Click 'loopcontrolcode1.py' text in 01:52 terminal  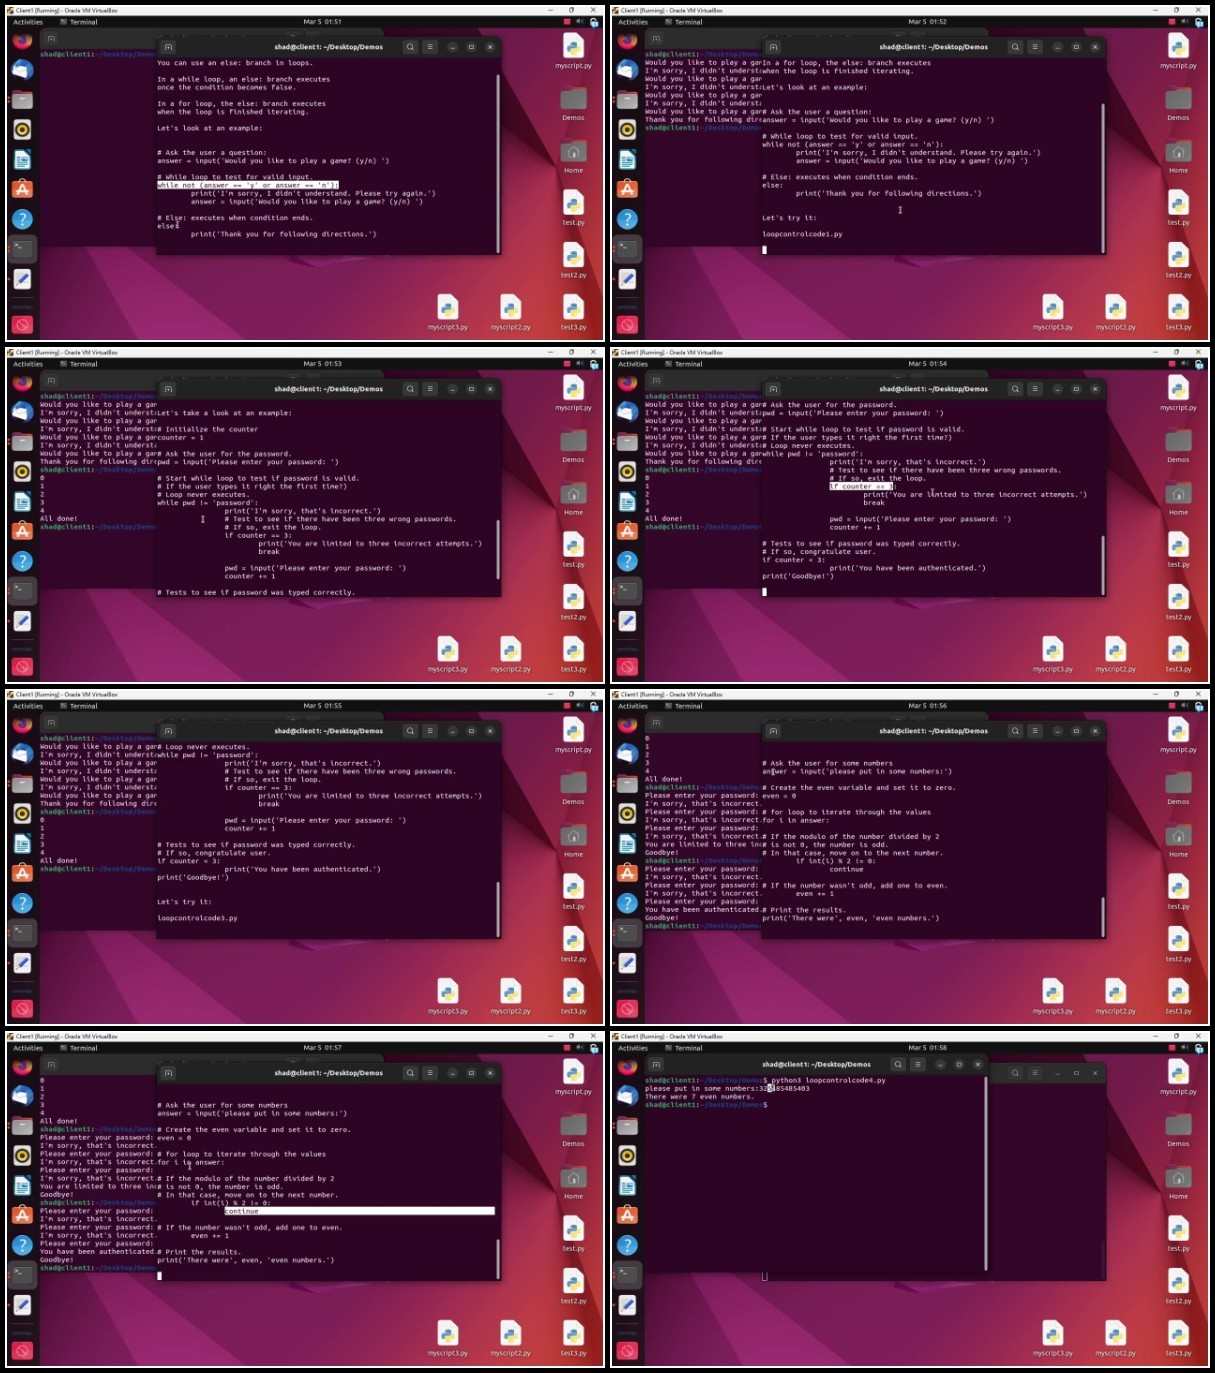pyautogui.click(x=802, y=234)
